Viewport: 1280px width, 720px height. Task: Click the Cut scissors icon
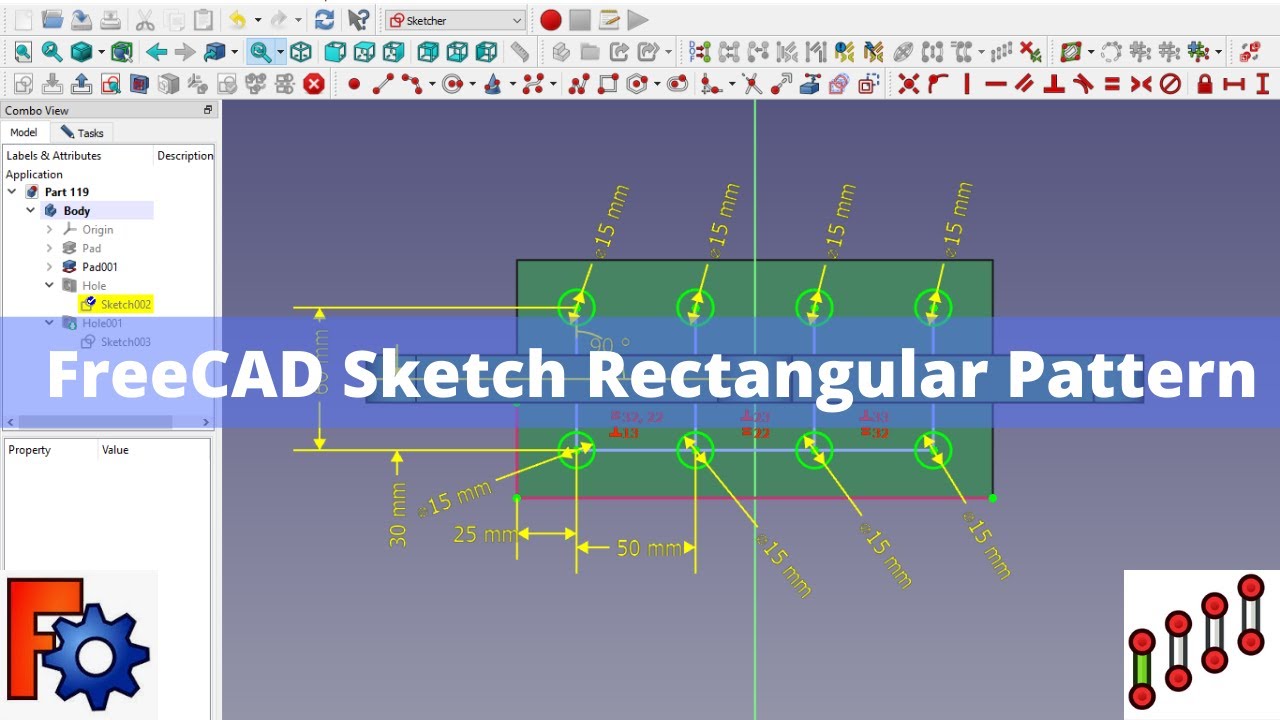(145, 19)
